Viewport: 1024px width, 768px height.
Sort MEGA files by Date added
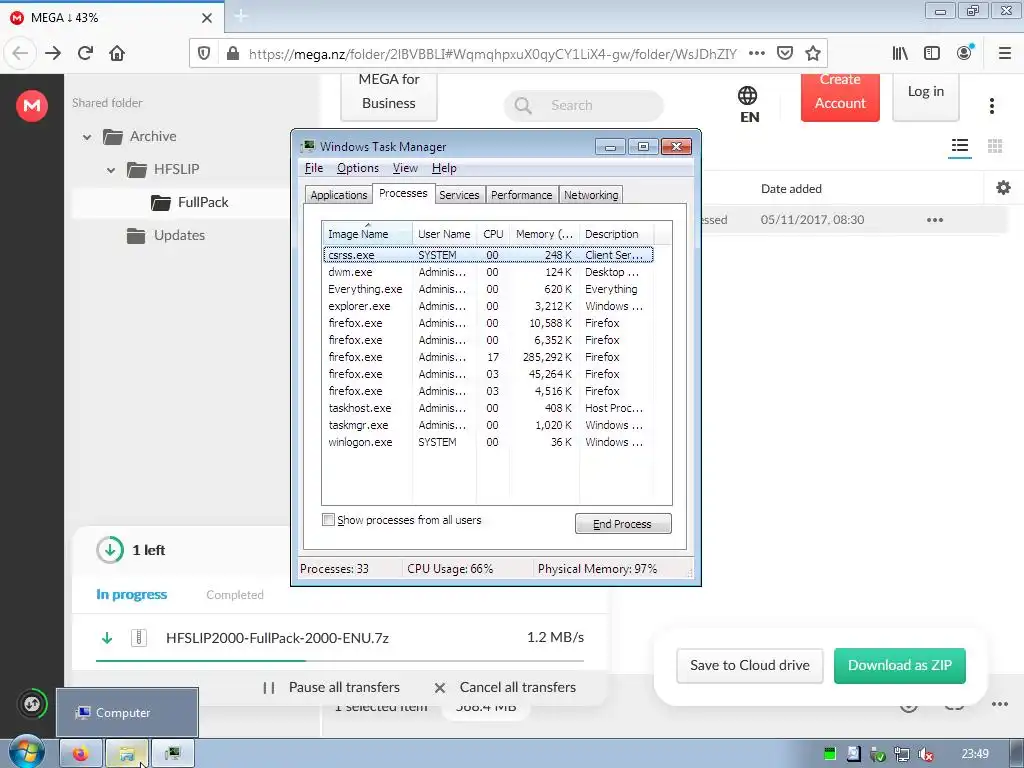pyautogui.click(x=791, y=189)
